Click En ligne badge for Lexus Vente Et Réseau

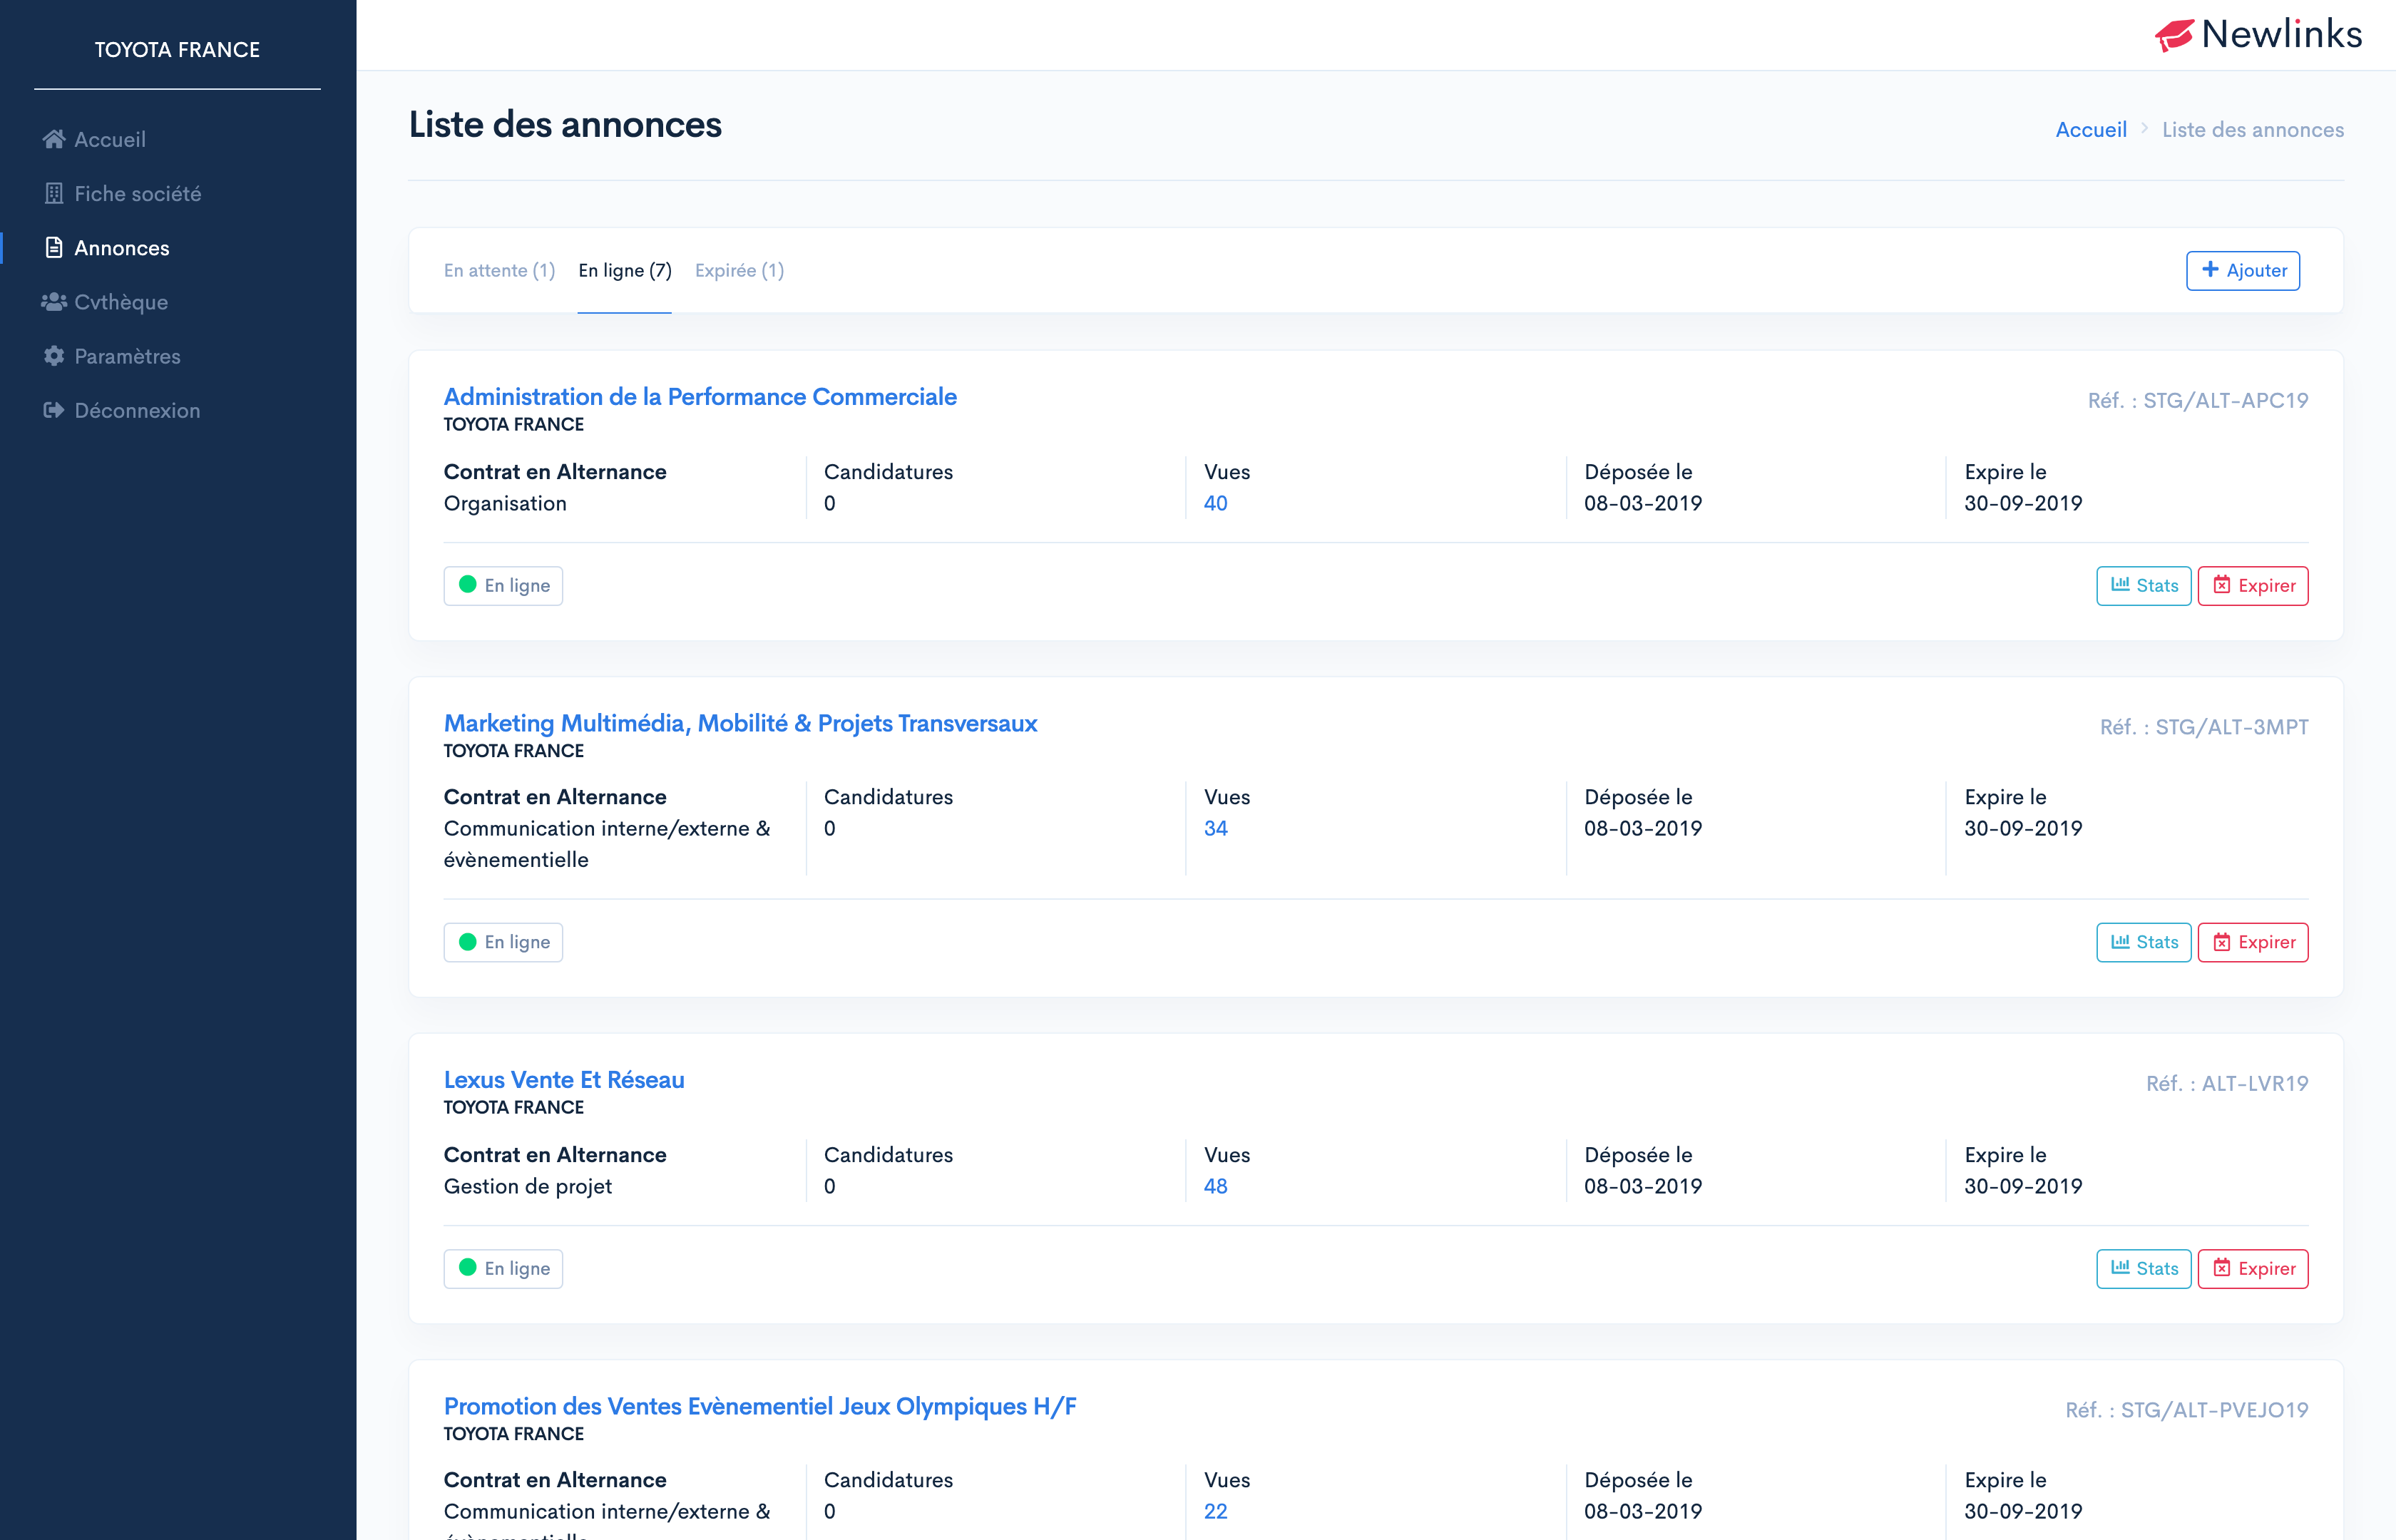503,1268
